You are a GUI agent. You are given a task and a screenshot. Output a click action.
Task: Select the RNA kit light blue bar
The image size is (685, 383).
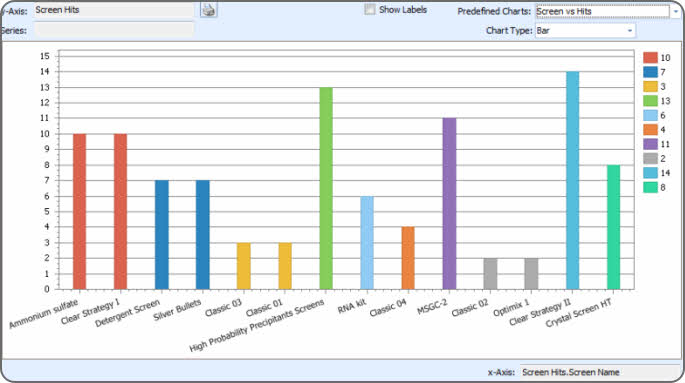(367, 242)
